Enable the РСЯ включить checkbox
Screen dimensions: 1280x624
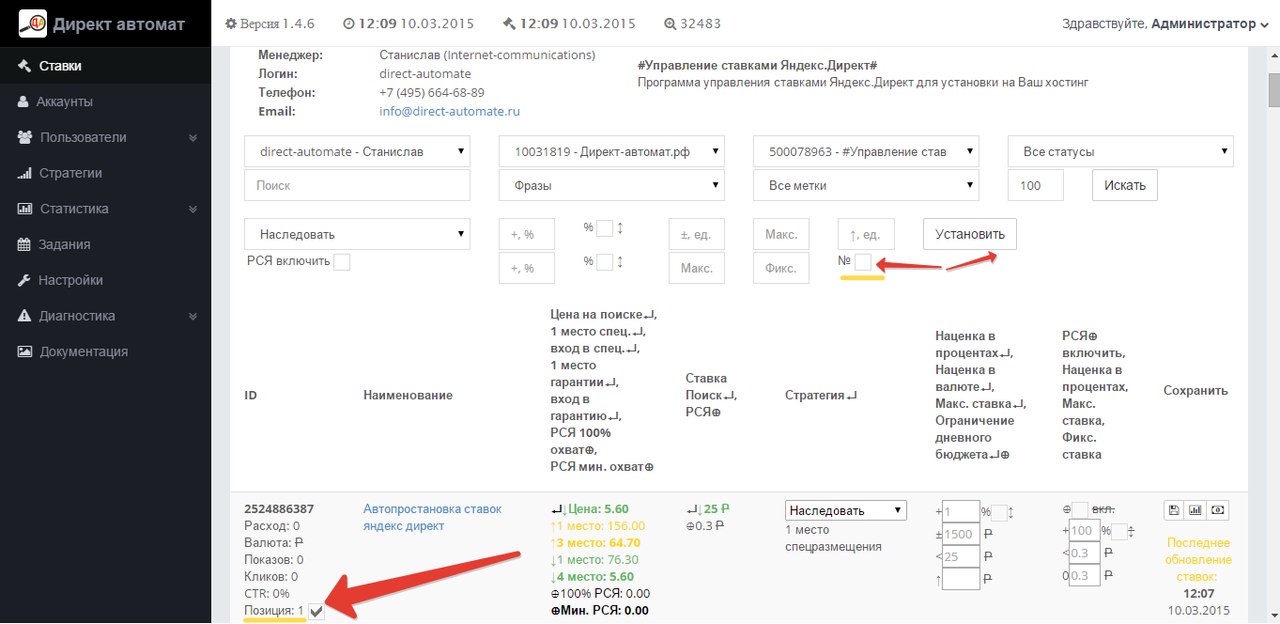tap(342, 262)
